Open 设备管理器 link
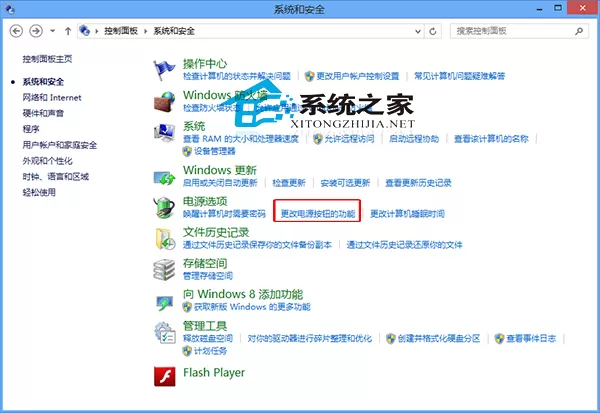This screenshot has width=600, height=413. tap(215, 151)
